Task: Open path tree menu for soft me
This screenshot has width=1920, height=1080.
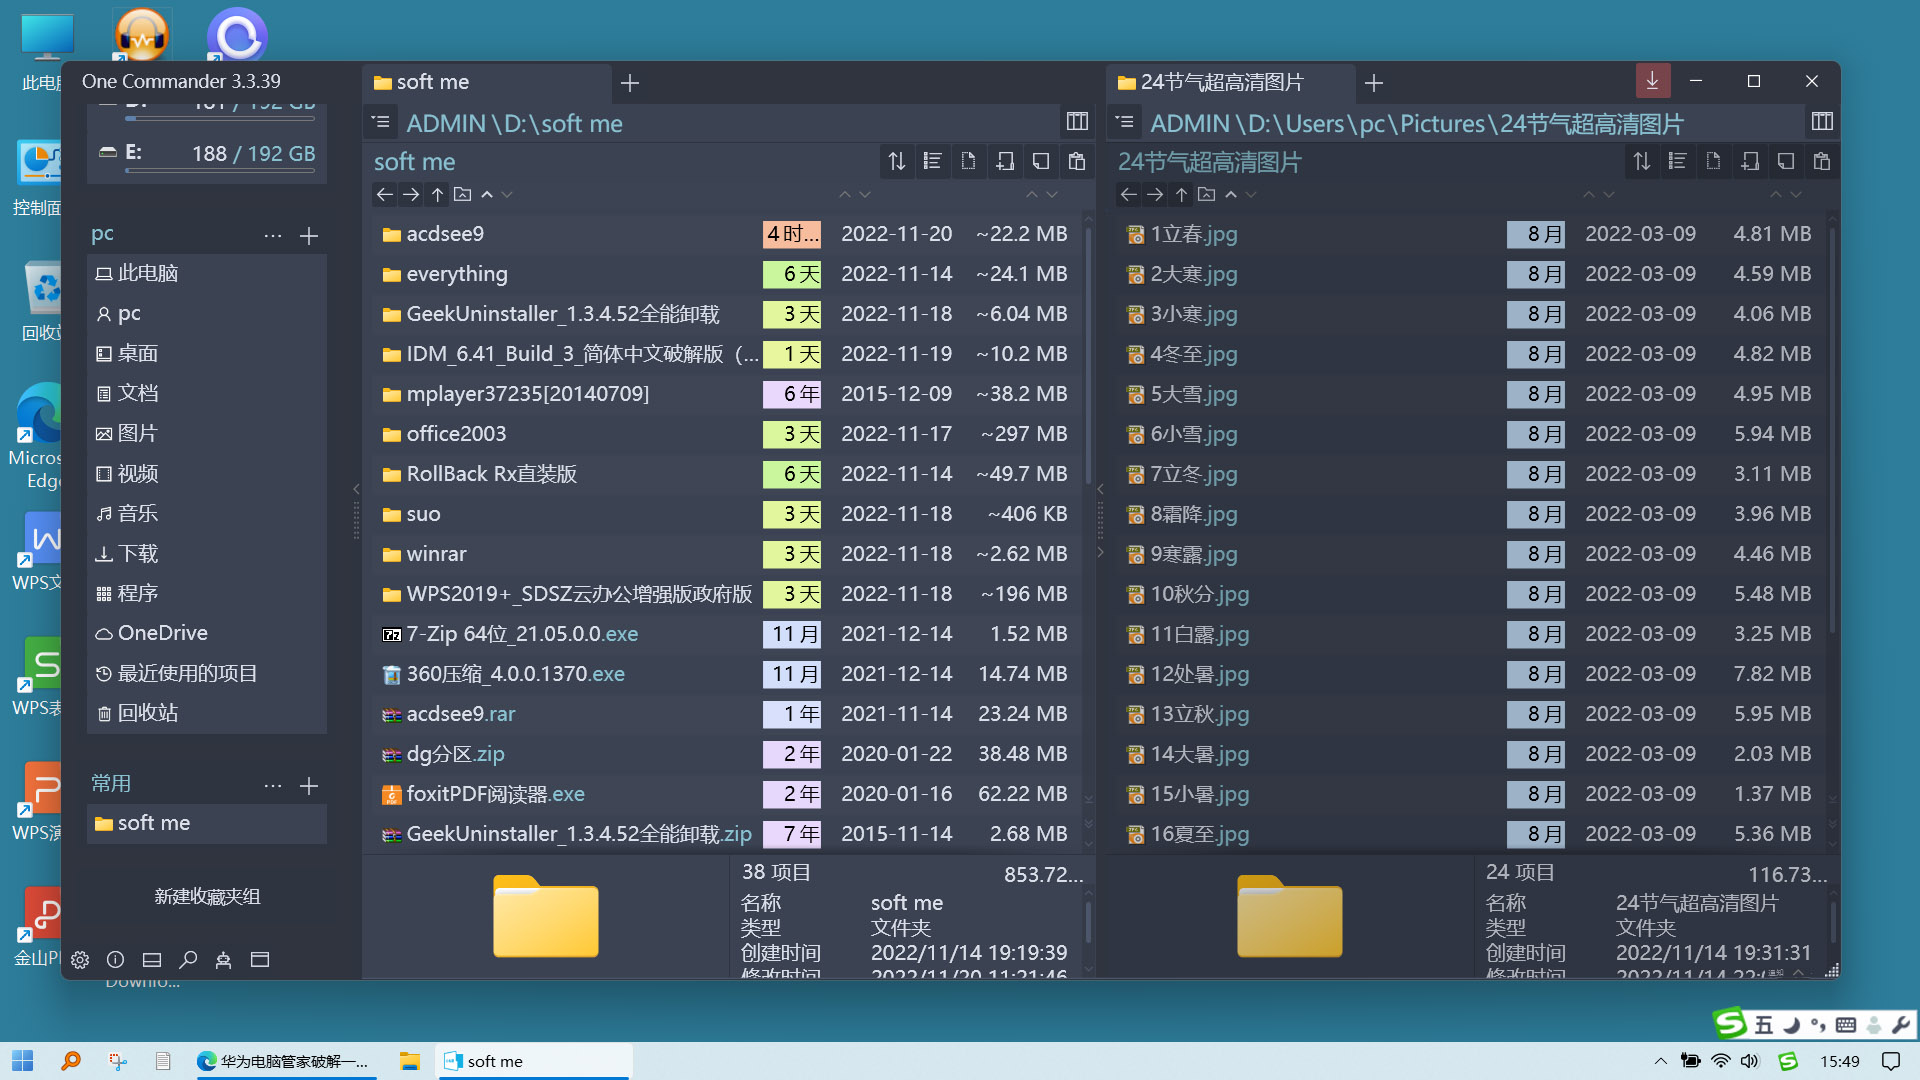Action: tap(381, 122)
